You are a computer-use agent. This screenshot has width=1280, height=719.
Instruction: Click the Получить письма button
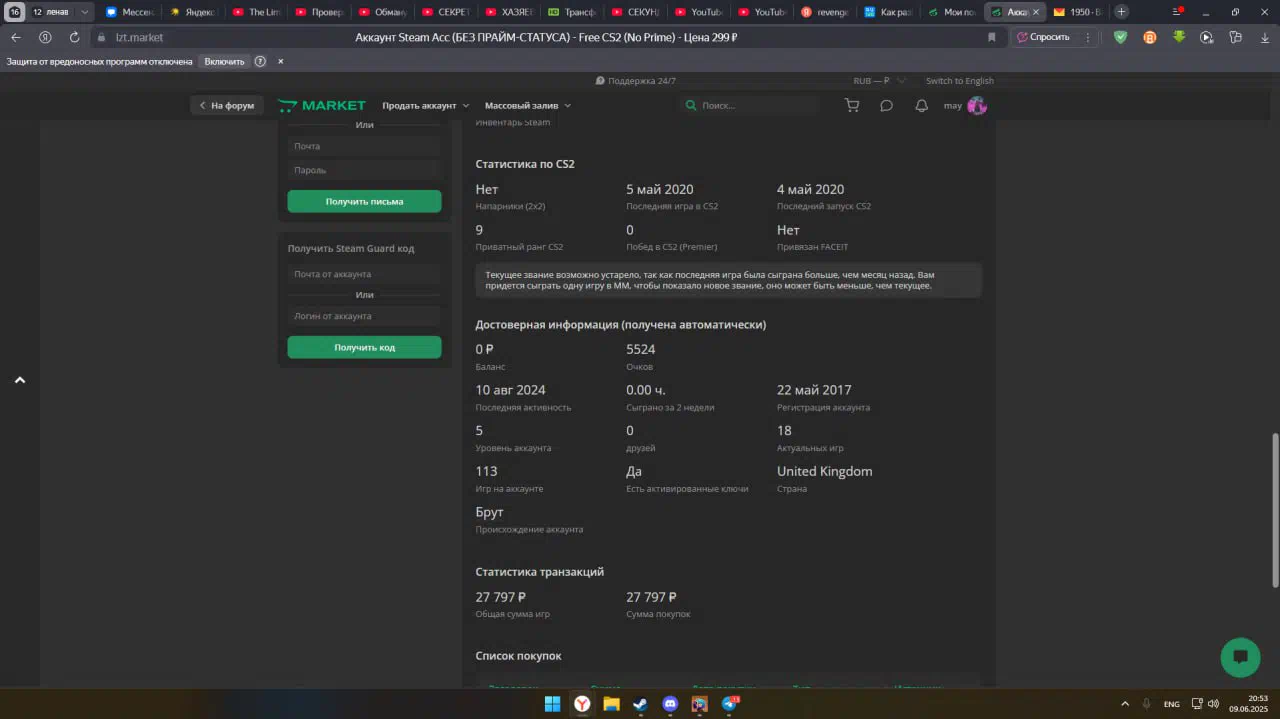(364, 201)
